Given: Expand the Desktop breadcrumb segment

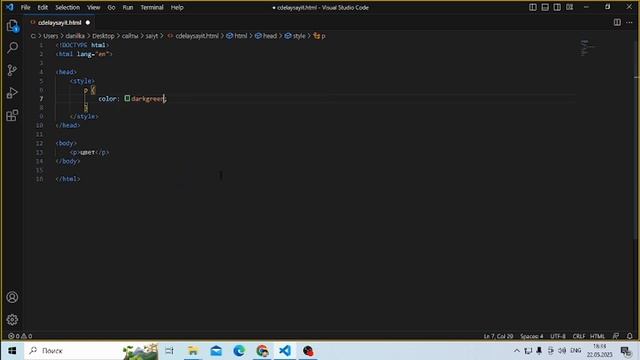Looking at the screenshot, I should coord(103,36).
